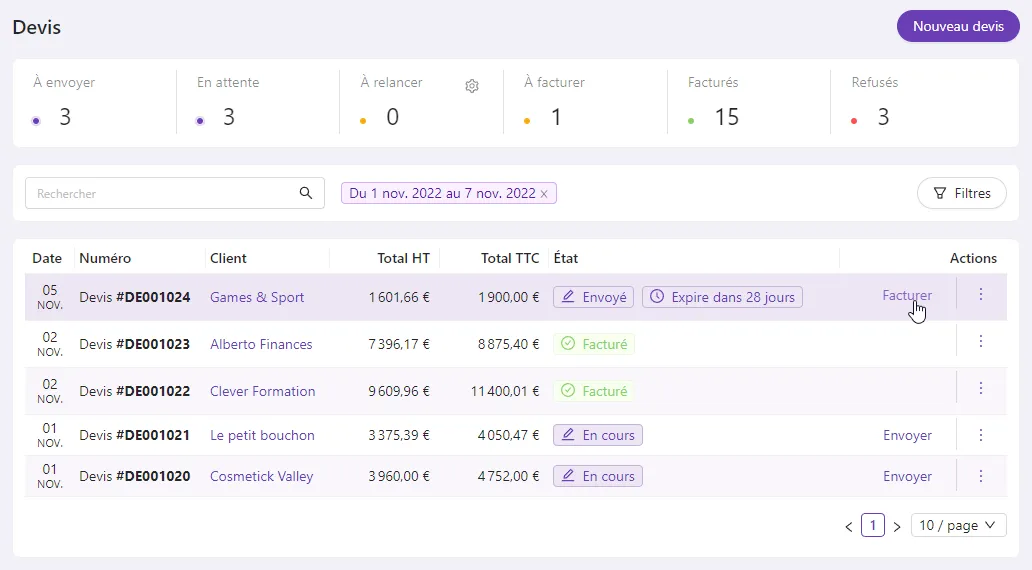Viewport: 1032px width, 570px height.
Task: Select the À envoyer status tab
Action: (95, 103)
